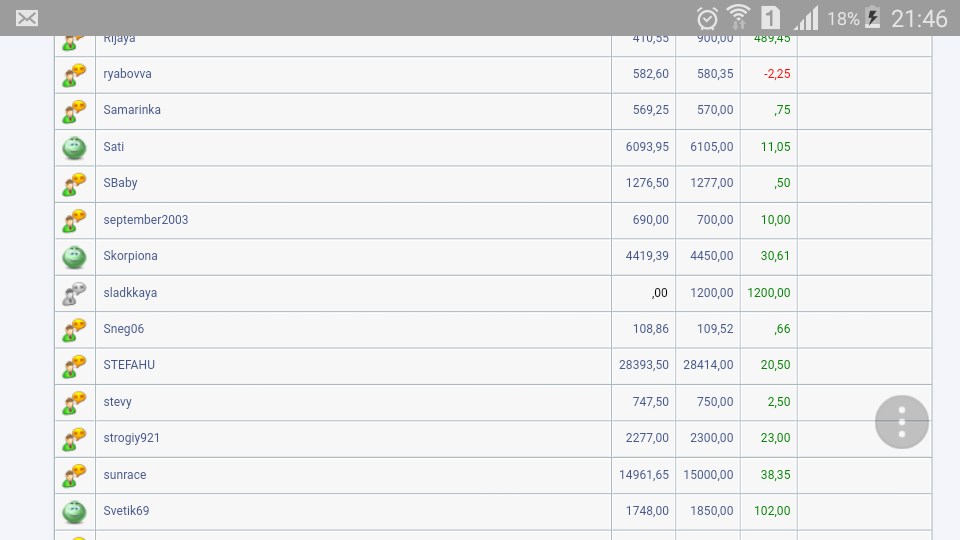
Task: Tap the user status icon beside Samarinka
Action: click(75, 111)
